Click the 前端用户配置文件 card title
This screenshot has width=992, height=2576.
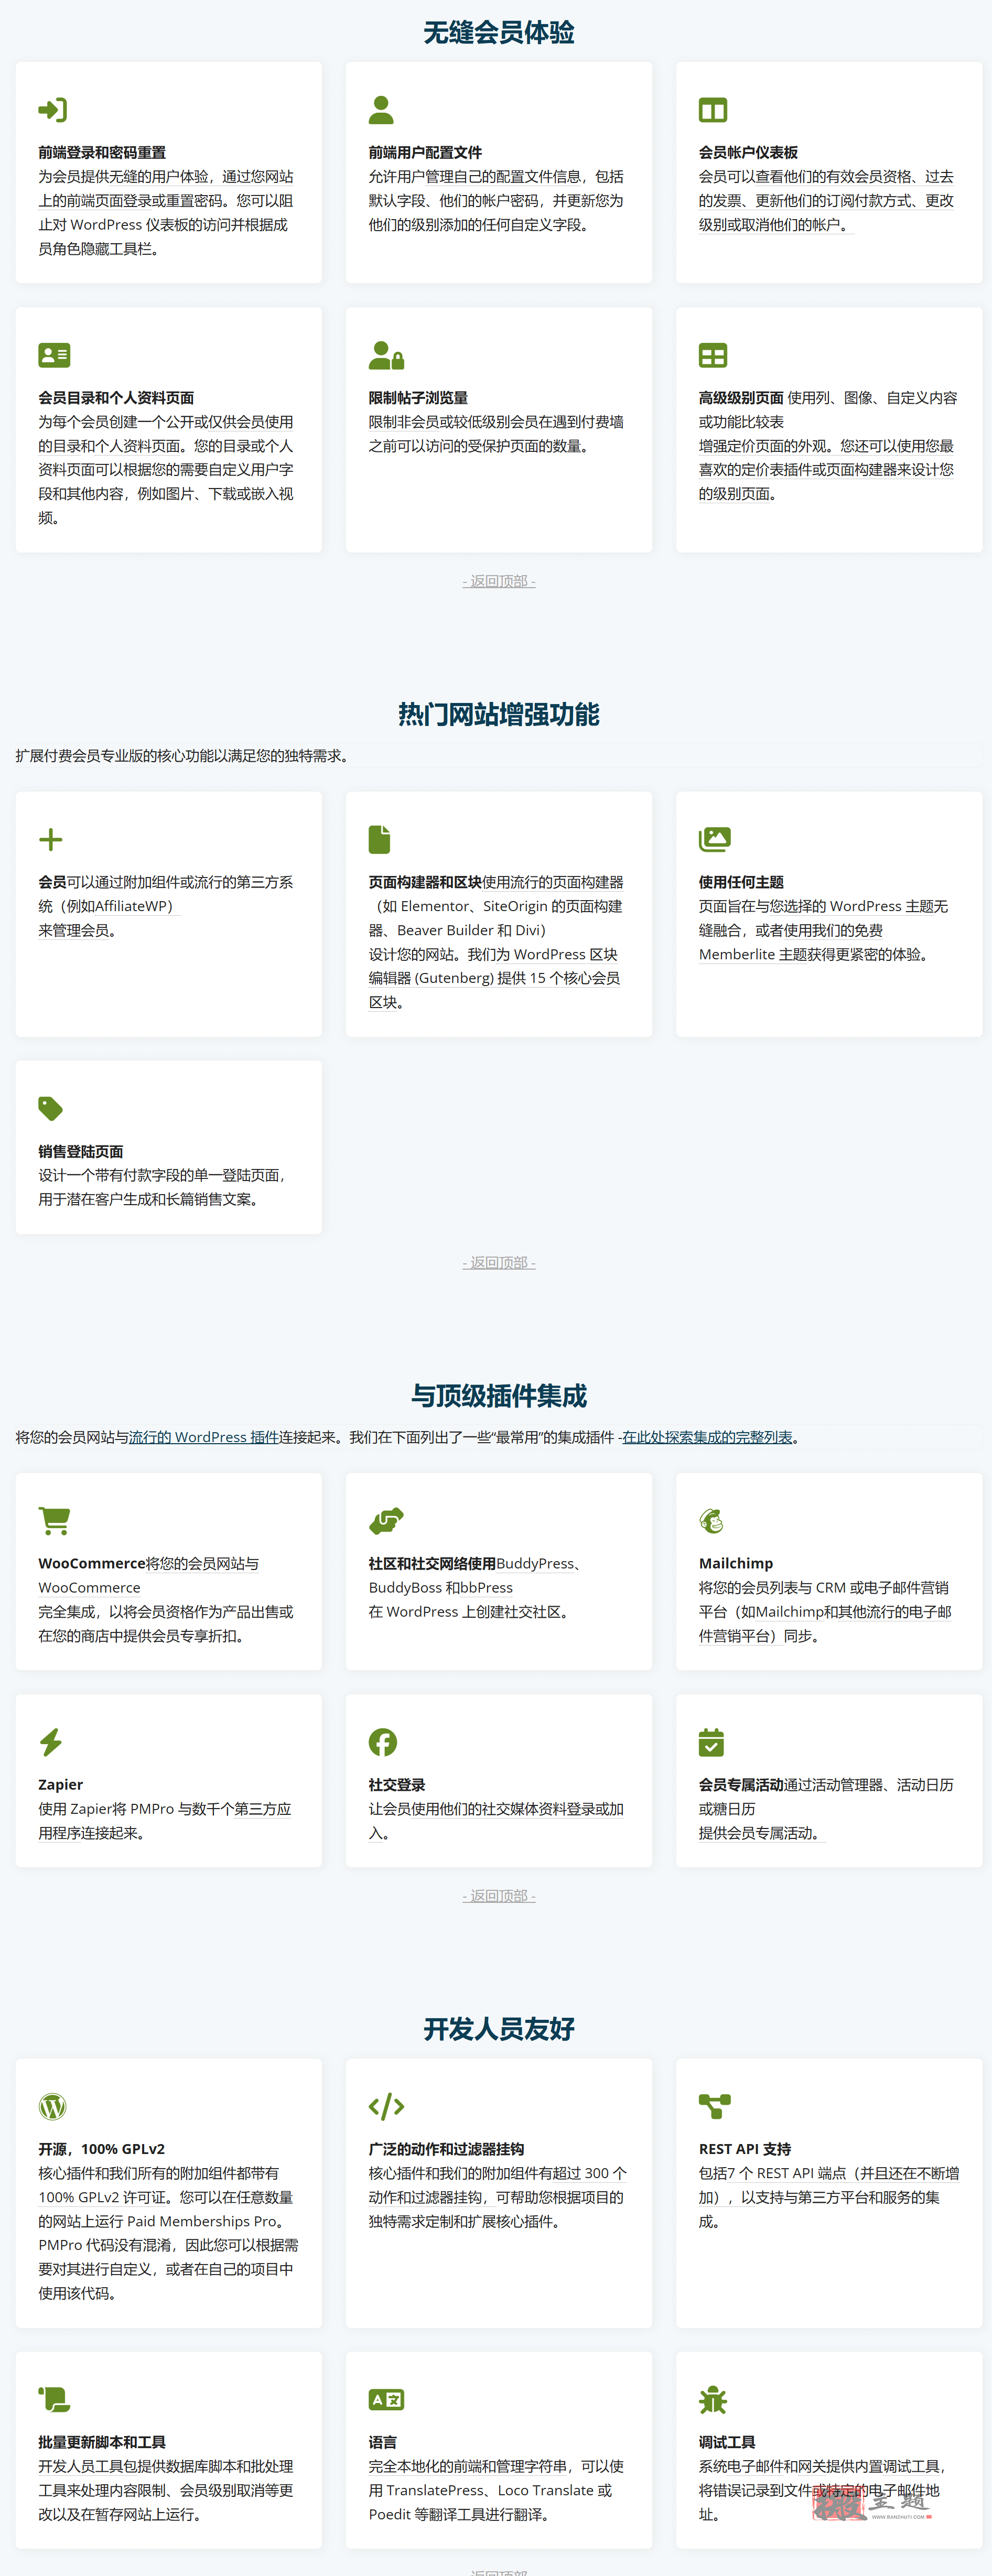click(x=425, y=152)
